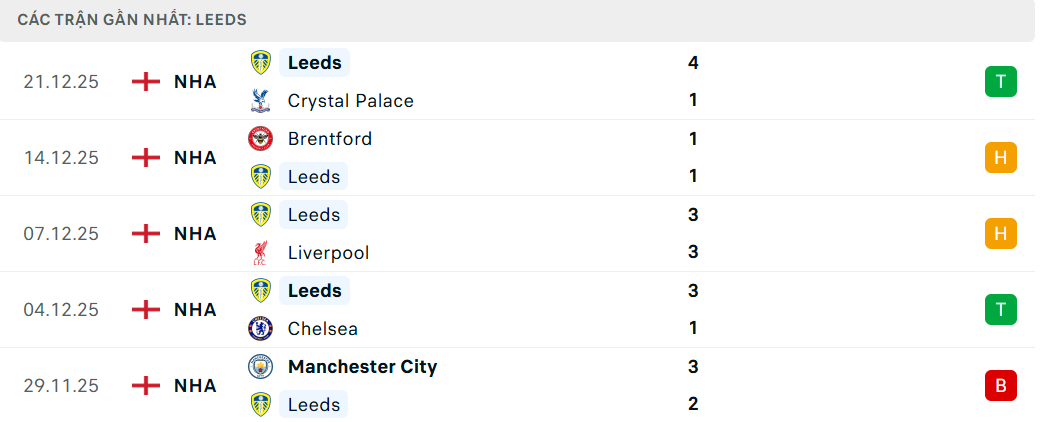1045x422 pixels.
Task: Click the 'Các trận gần nhất: Leeds' header
Action: (x=132, y=19)
